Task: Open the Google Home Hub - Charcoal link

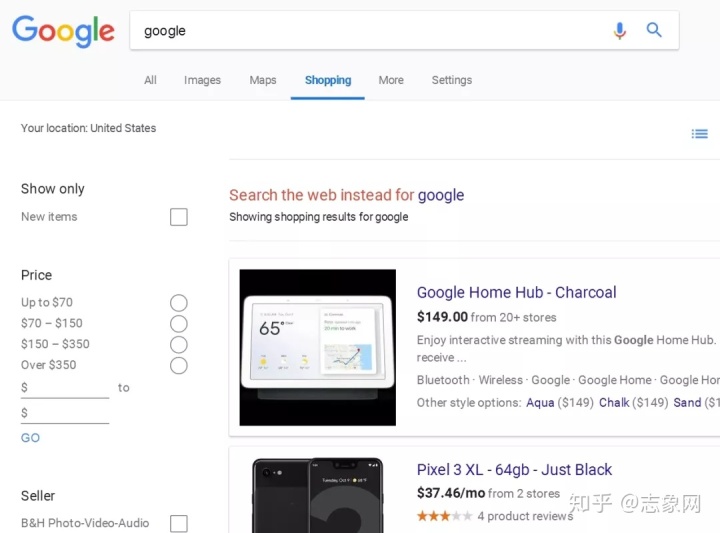Action: point(516,293)
